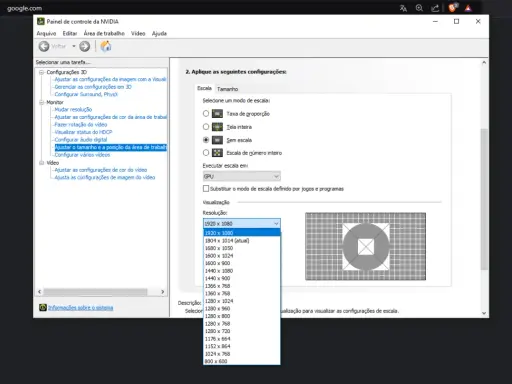
Task: Open the Vídeo menu
Action: [x=138, y=33]
